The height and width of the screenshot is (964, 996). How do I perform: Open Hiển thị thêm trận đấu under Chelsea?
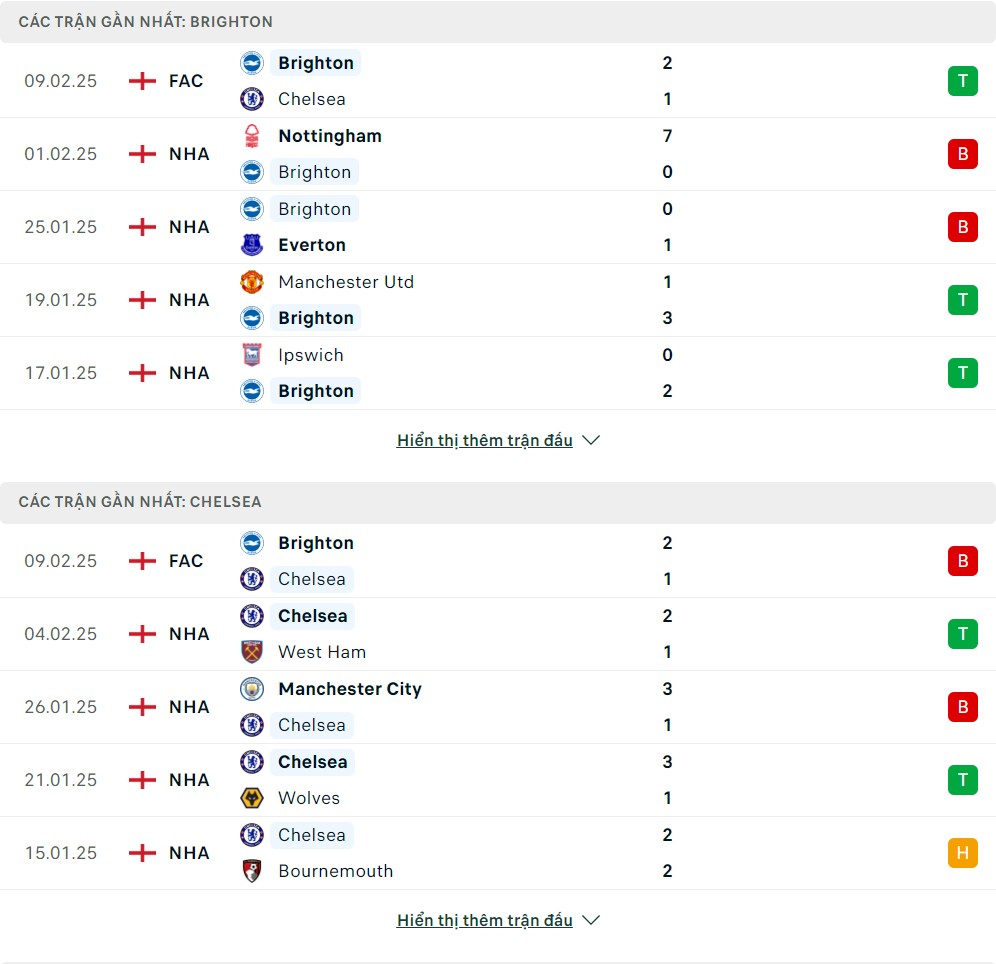pyautogui.click(x=485, y=920)
